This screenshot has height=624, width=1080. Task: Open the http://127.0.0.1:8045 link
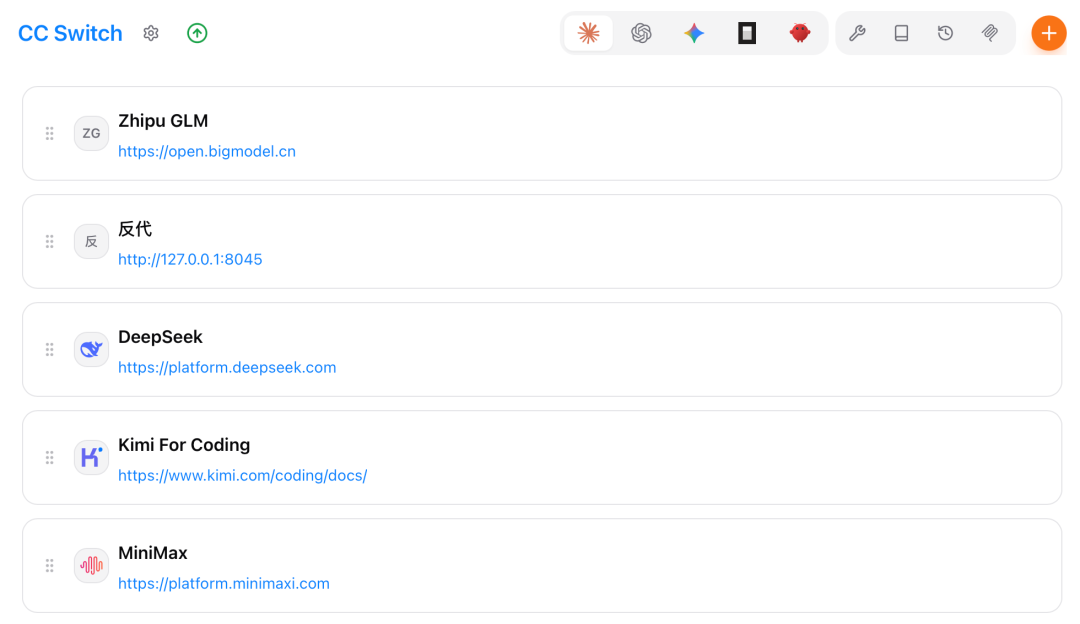[190, 260]
